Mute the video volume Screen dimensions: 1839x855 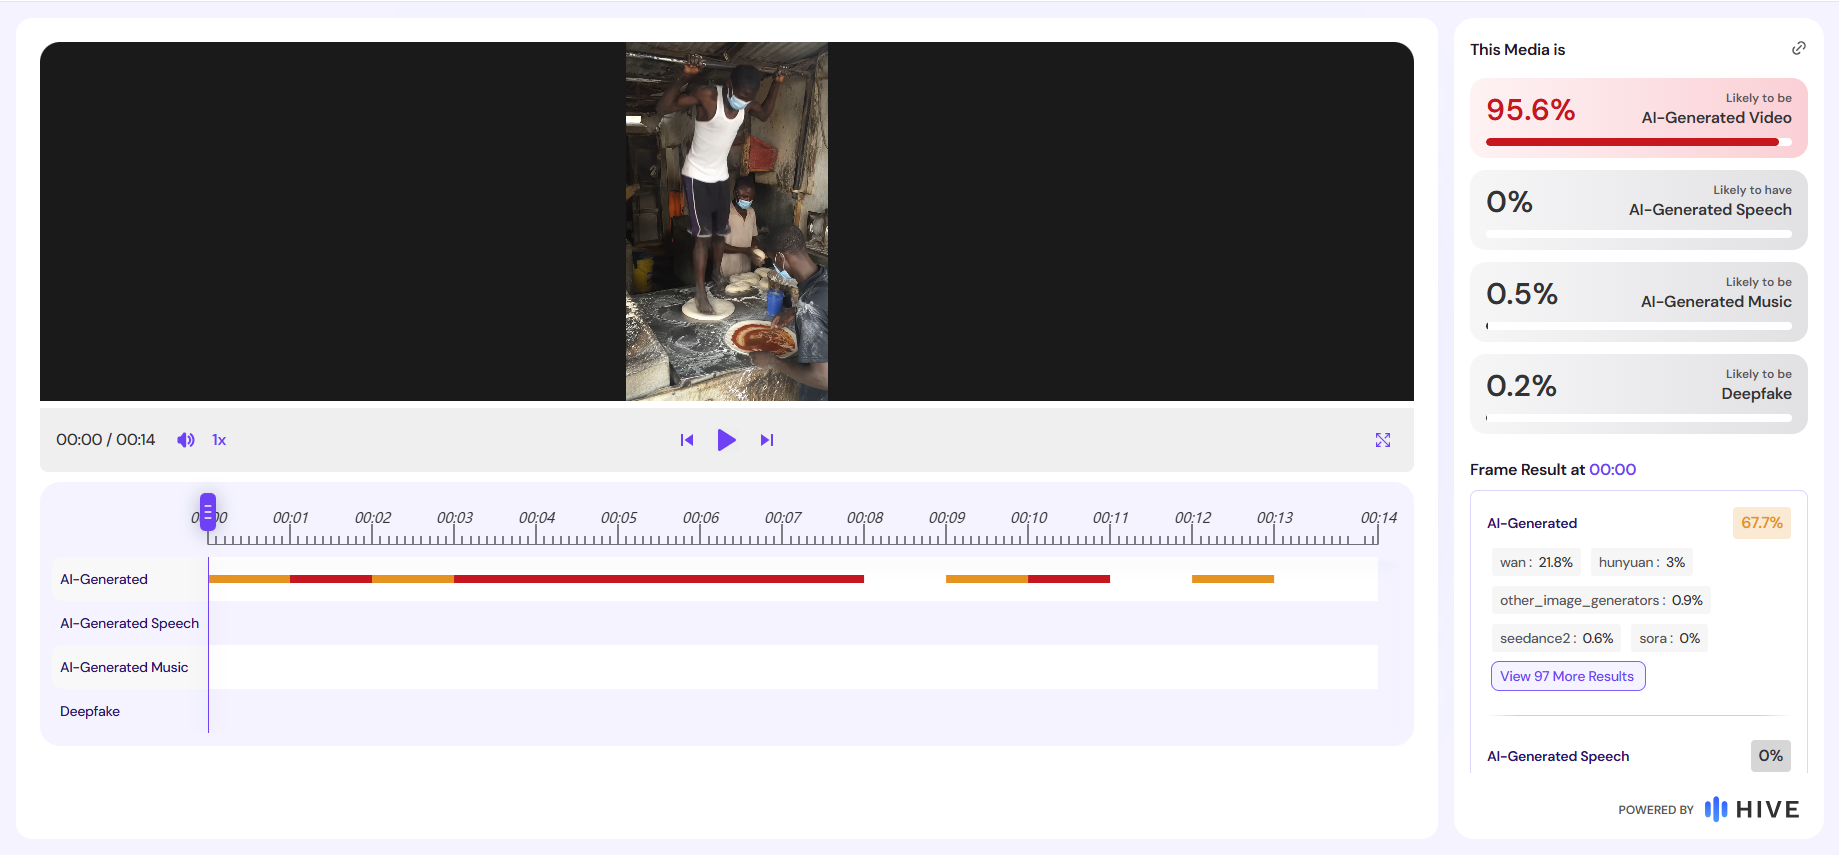click(x=186, y=440)
